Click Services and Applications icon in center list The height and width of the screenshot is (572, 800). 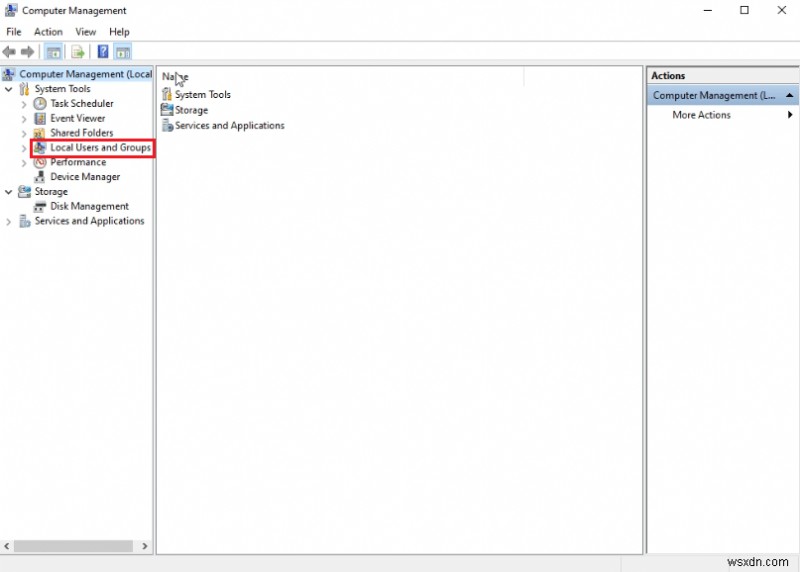(x=167, y=126)
